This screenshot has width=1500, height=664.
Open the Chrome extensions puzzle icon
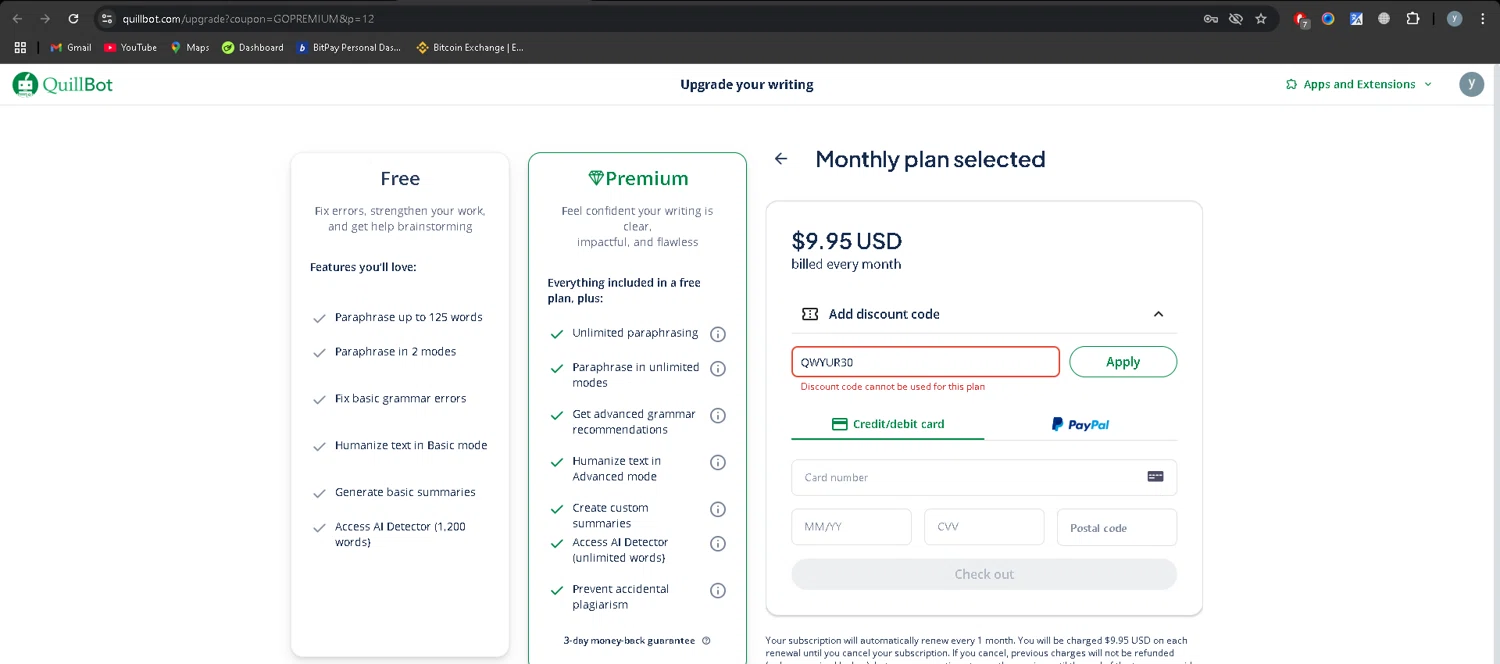click(1413, 18)
